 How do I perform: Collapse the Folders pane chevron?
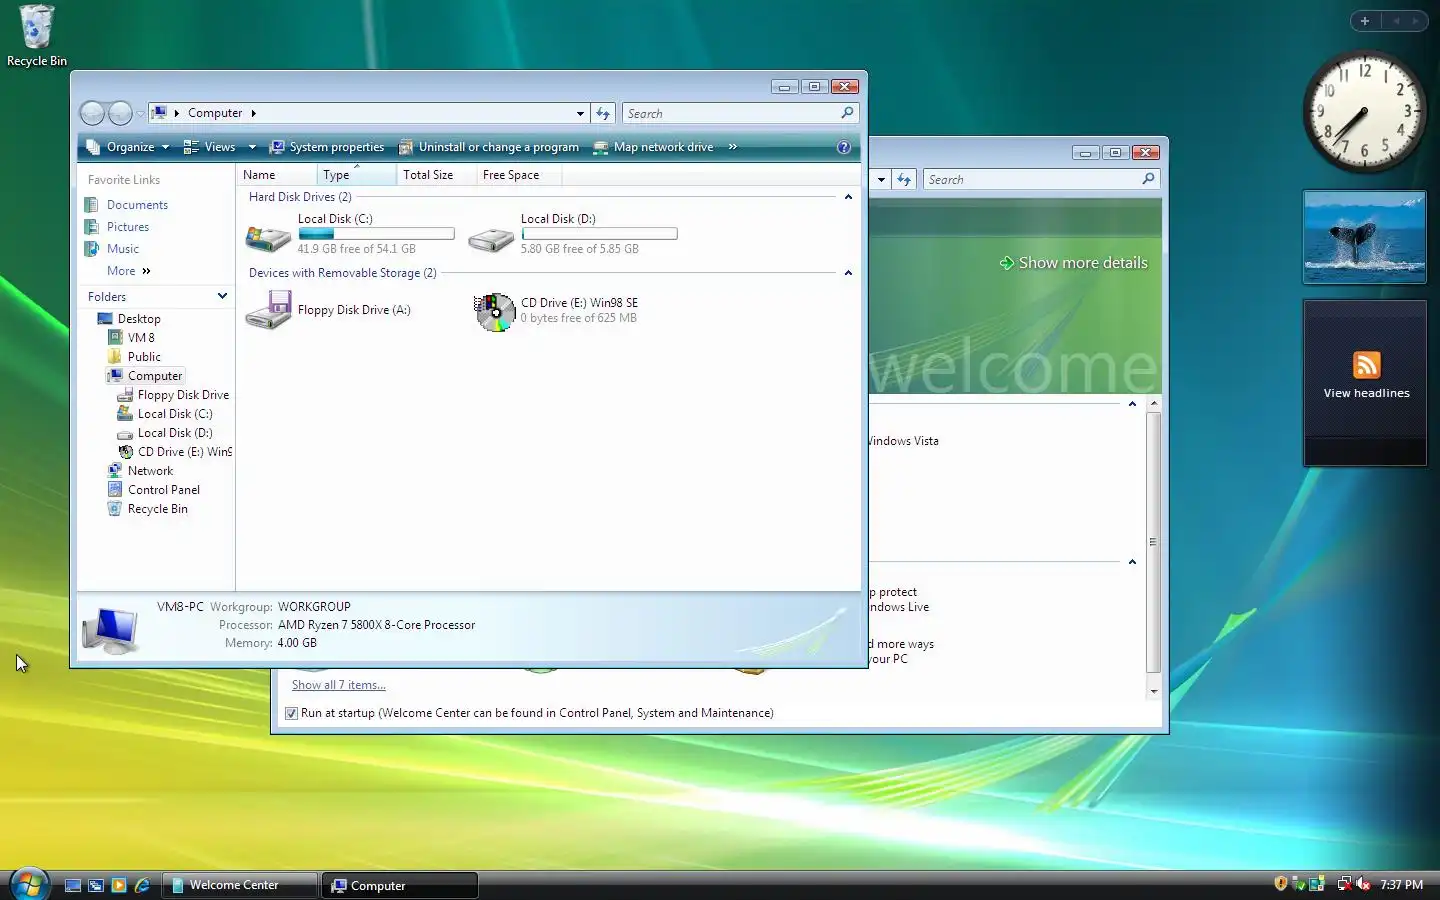(222, 296)
